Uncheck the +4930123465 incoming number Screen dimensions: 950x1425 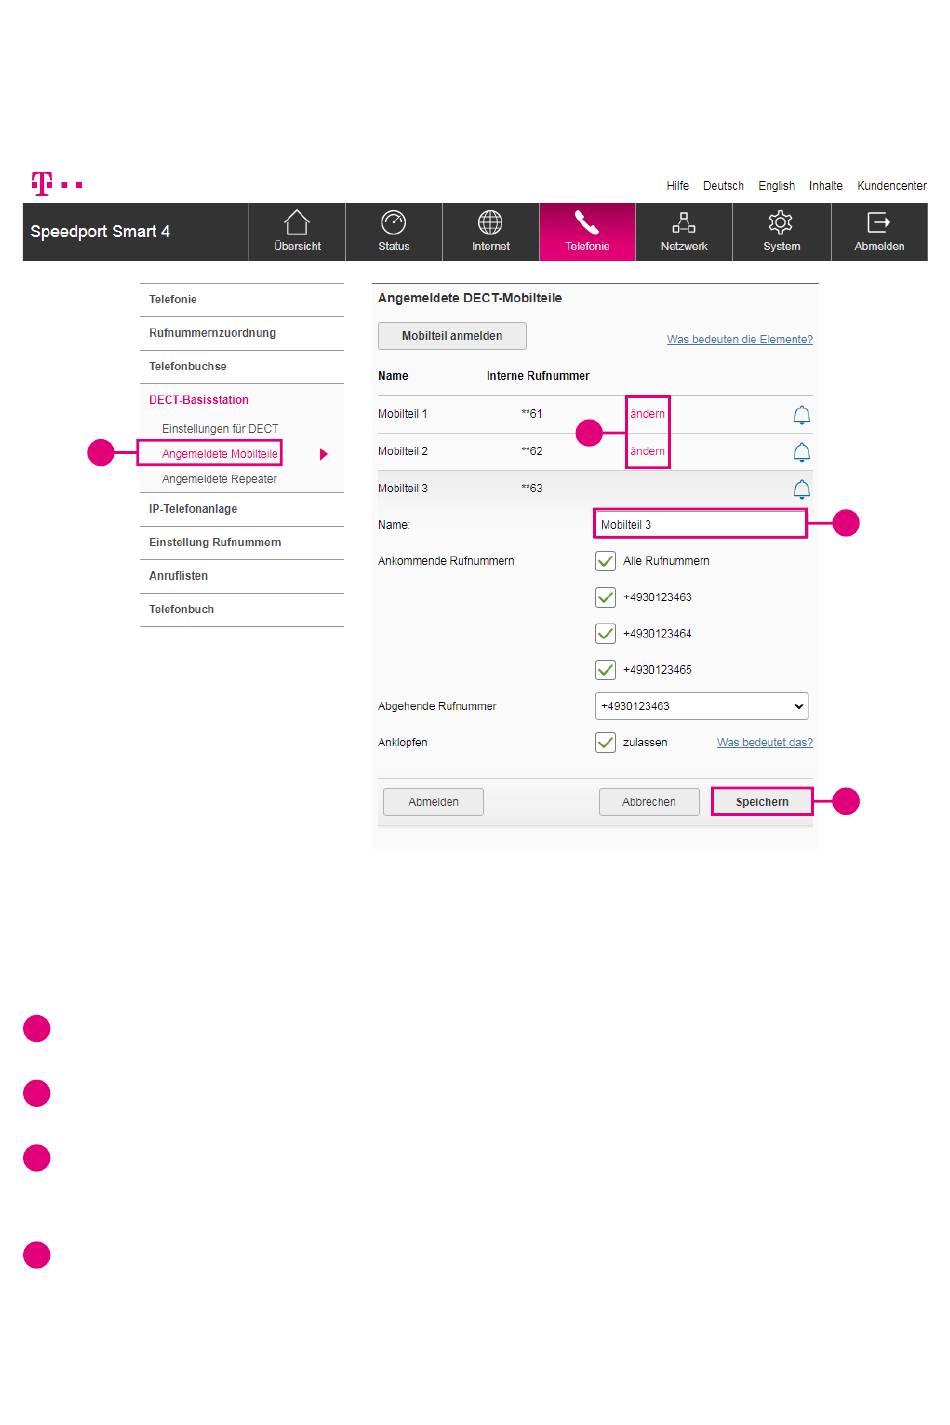pyautogui.click(x=605, y=669)
